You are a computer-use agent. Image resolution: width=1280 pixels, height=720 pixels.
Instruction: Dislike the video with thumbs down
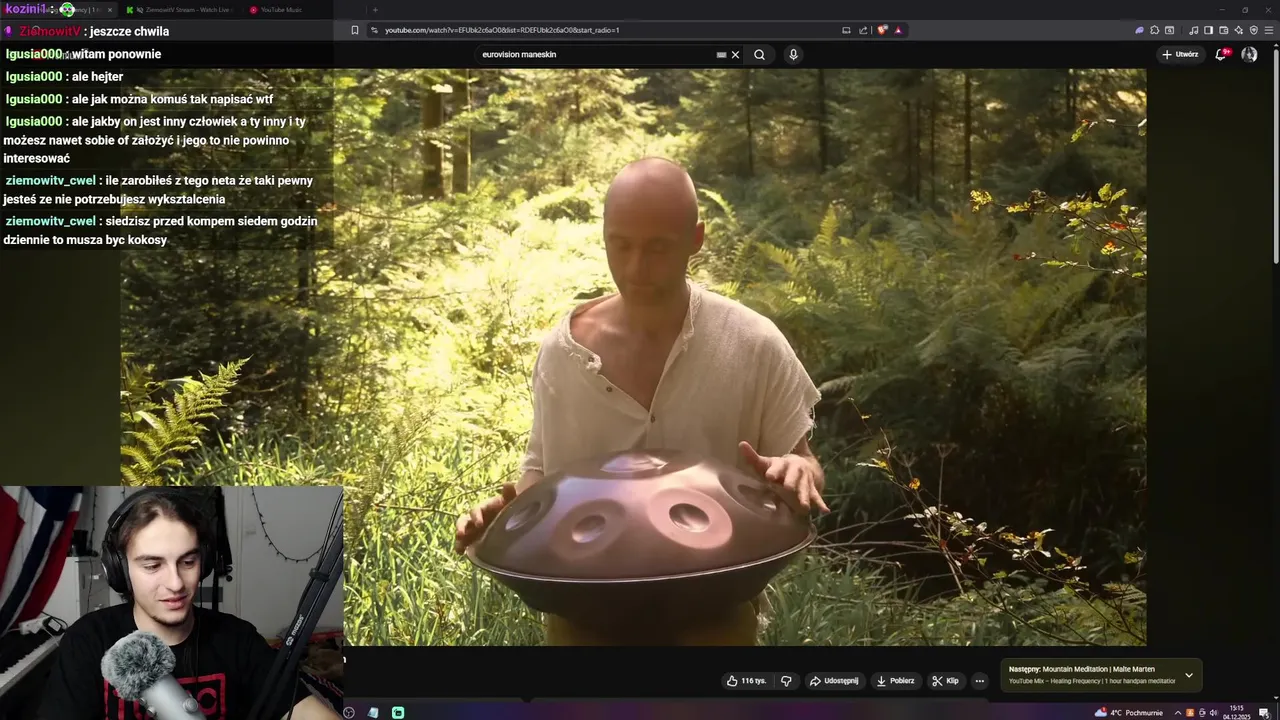coord(786,681)
